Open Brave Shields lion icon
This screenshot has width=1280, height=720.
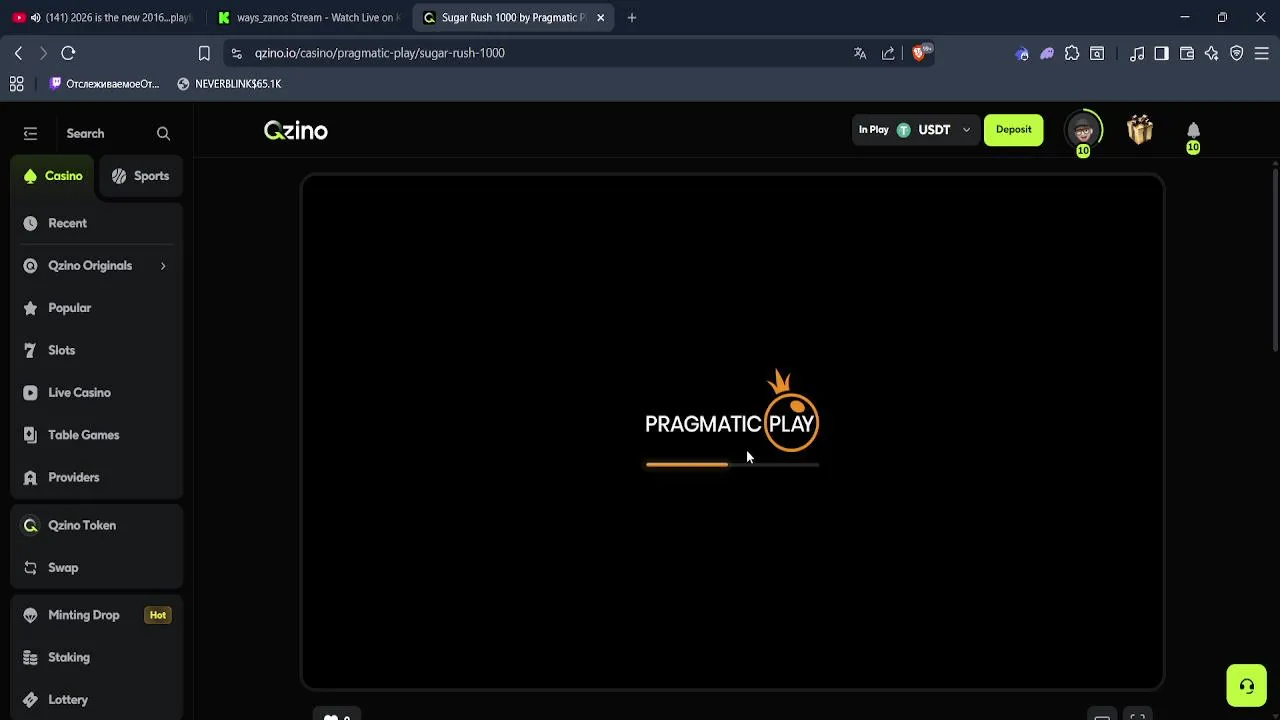coord(919,53)
